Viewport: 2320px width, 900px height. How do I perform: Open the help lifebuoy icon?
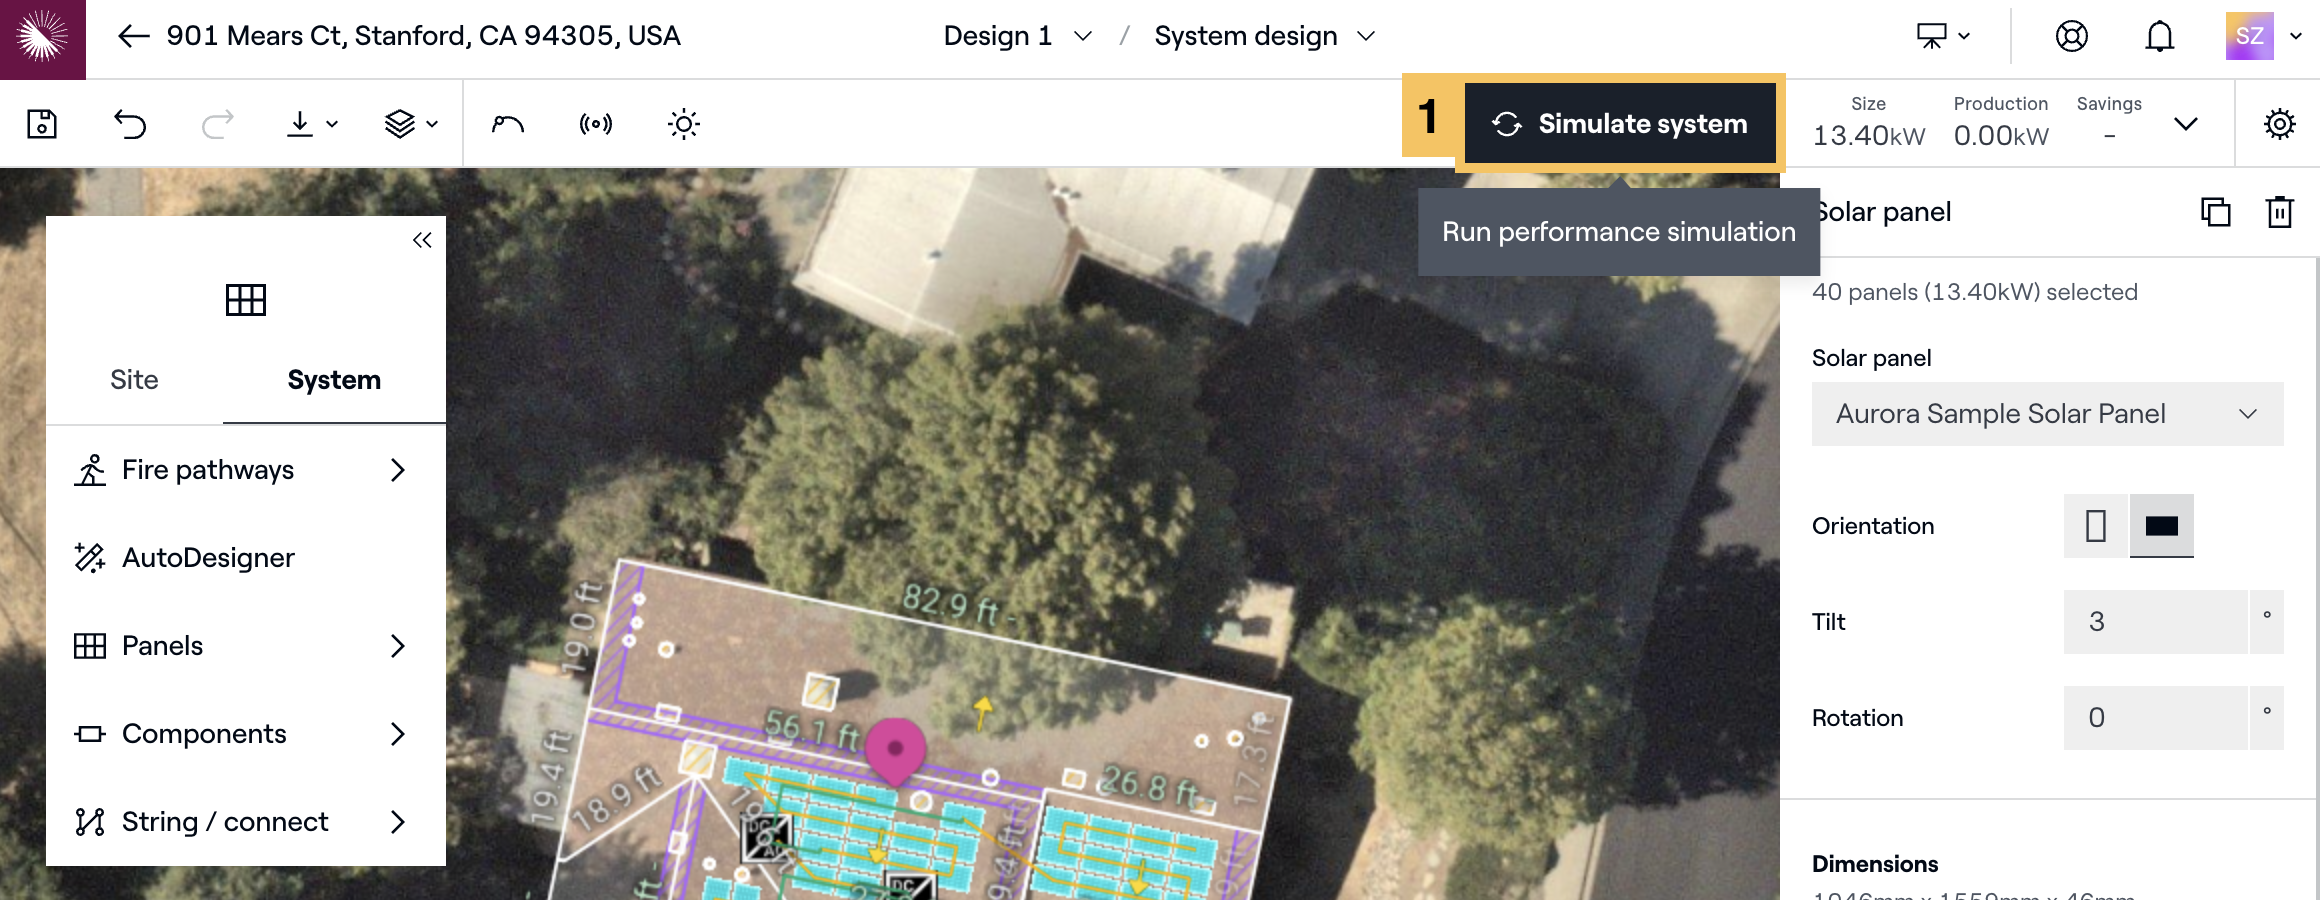click(2071, 37)
